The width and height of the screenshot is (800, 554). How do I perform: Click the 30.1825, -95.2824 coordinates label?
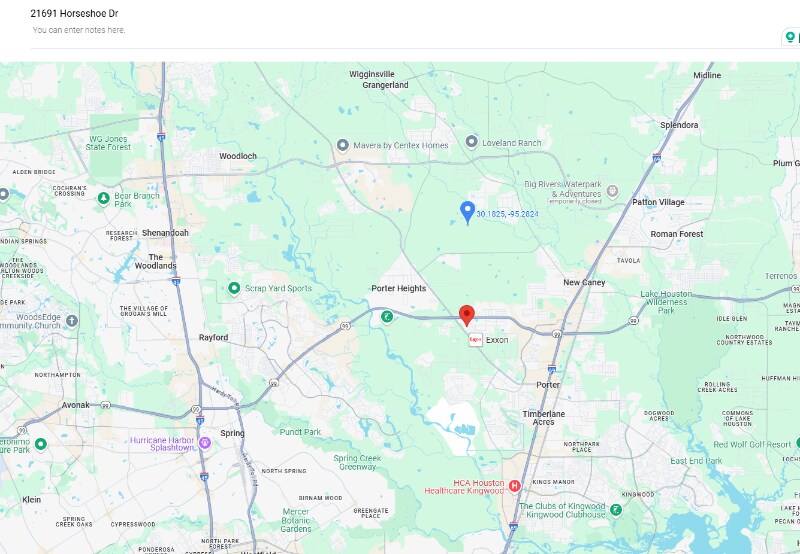point(507,214)
